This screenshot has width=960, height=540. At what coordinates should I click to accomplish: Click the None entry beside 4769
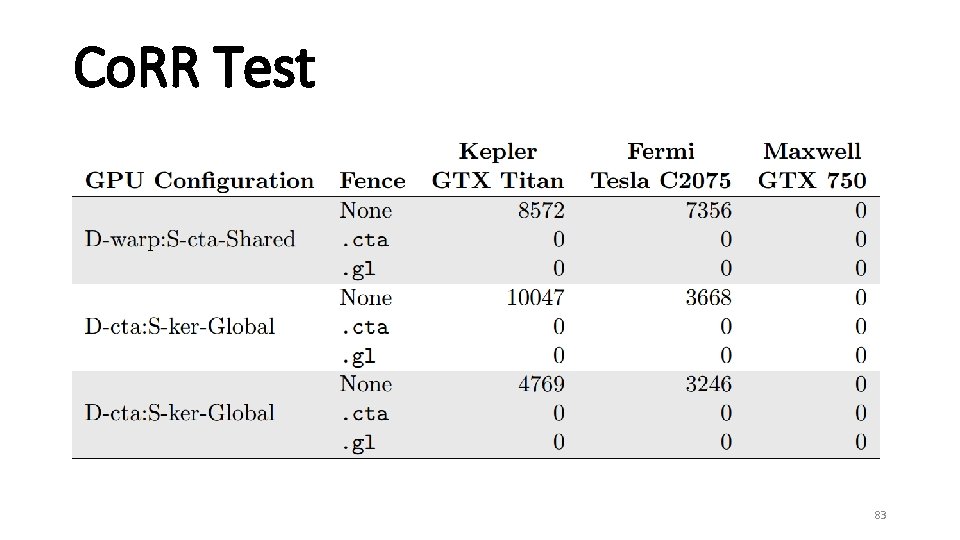[366, 384]
